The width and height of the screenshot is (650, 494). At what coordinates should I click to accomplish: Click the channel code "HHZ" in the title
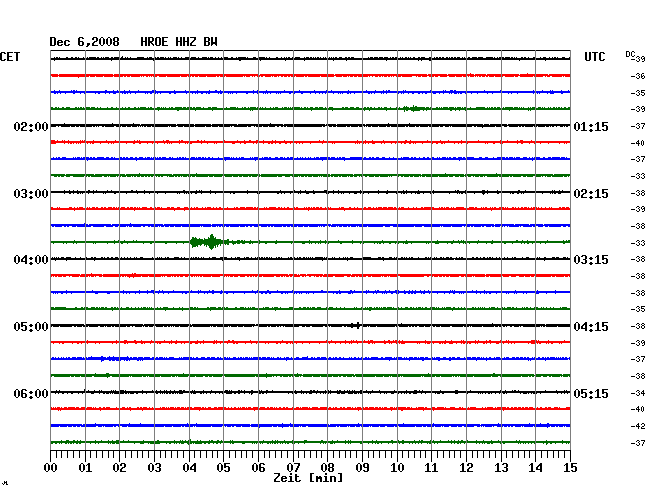186,42
